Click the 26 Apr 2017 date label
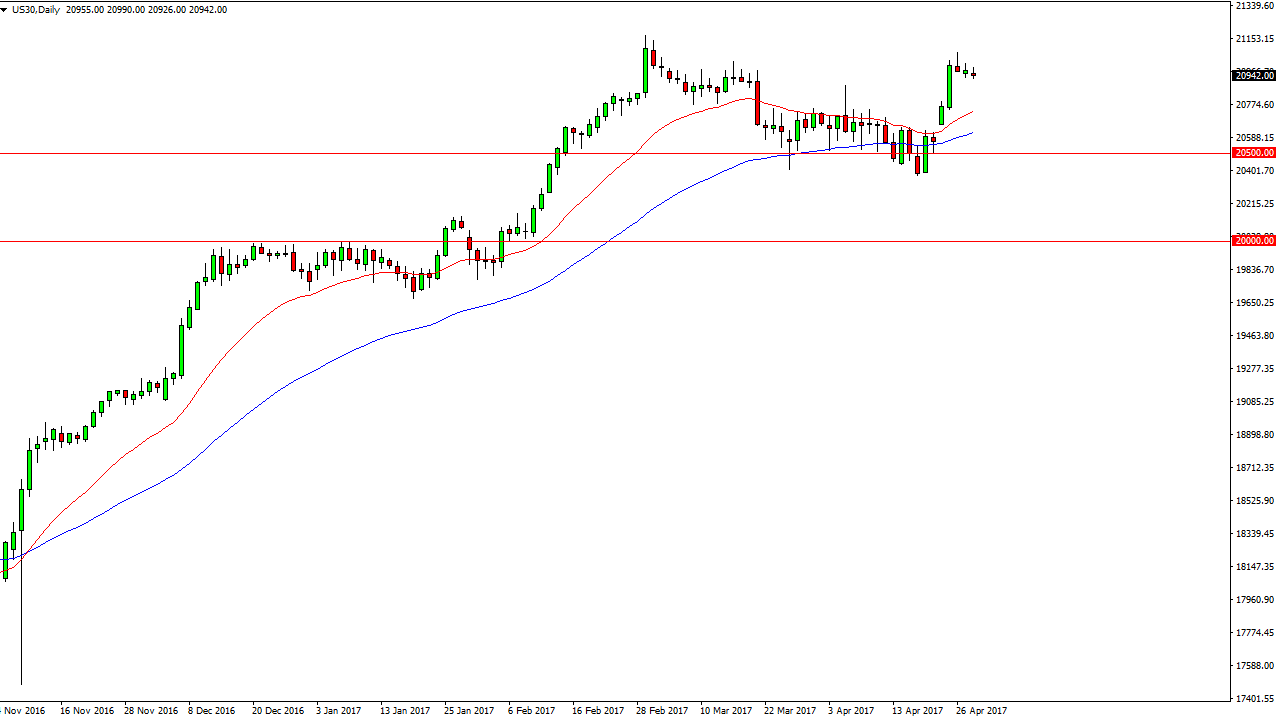Screen dimensions: 1276x722 tap(981, 711)
